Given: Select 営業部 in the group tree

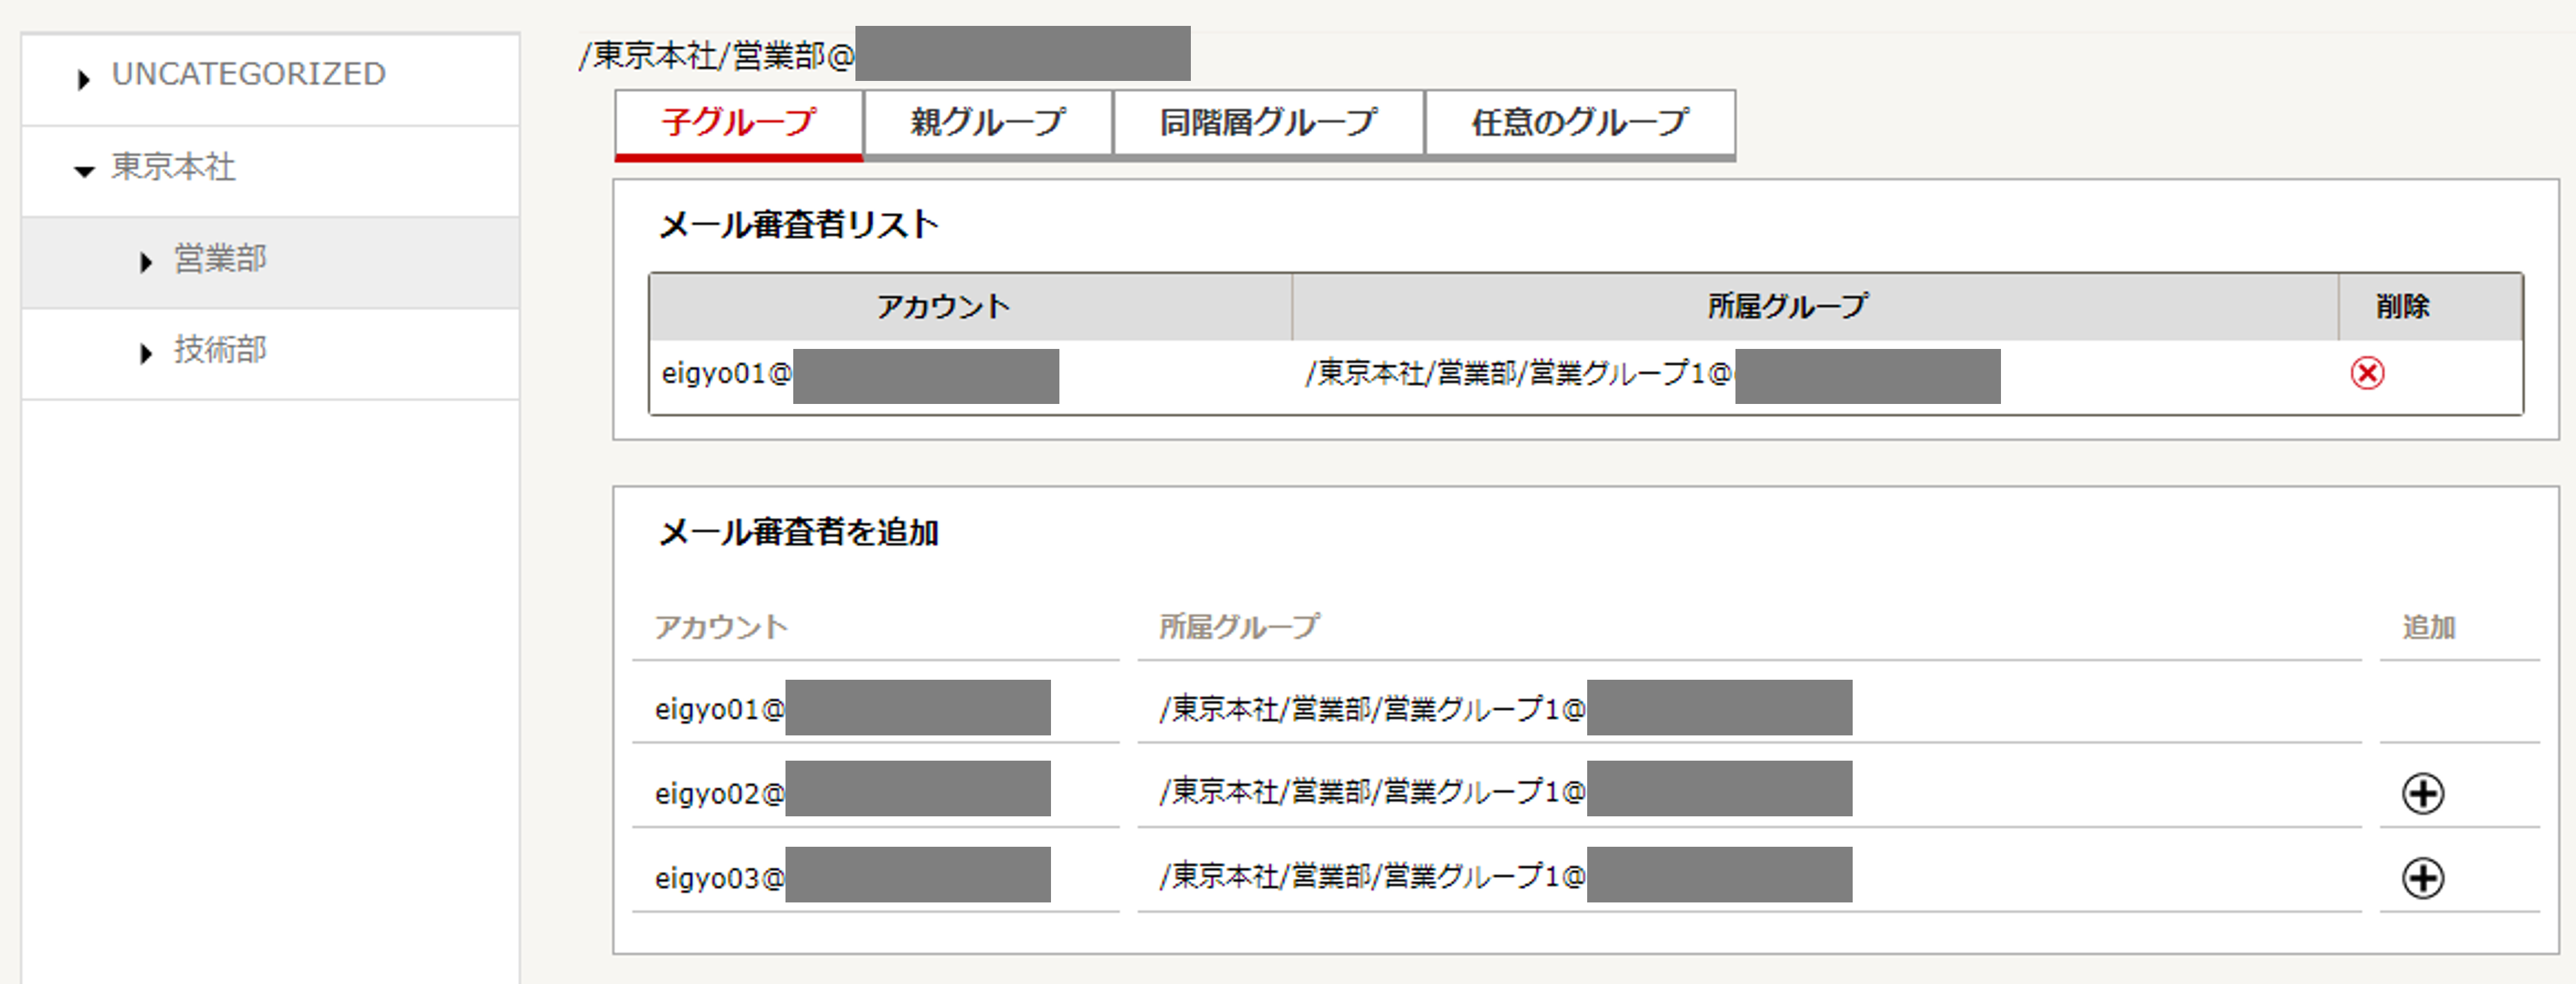Looking at the screenshot, I should pyautogui.click(x=220, y=258).
